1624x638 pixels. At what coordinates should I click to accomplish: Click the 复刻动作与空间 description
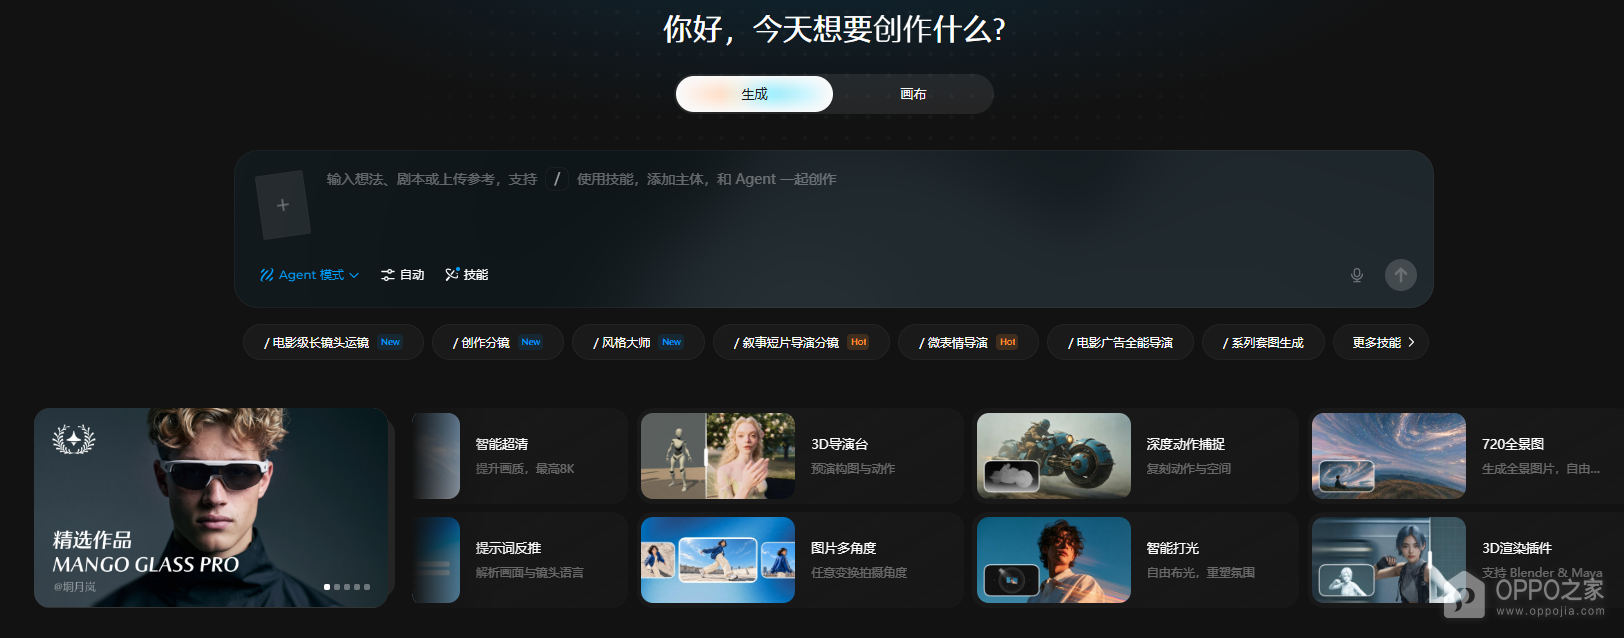click(x=1189, y=469)
